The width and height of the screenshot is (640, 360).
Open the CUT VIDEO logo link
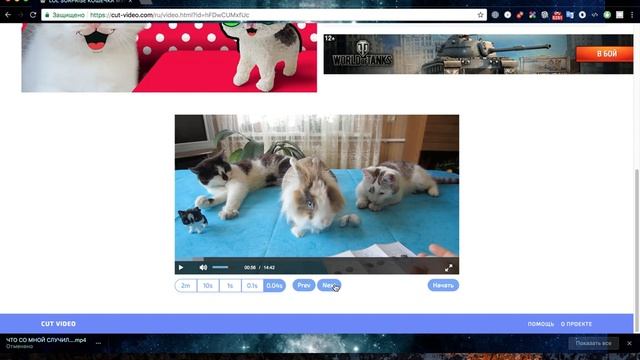tap(58, 324)
